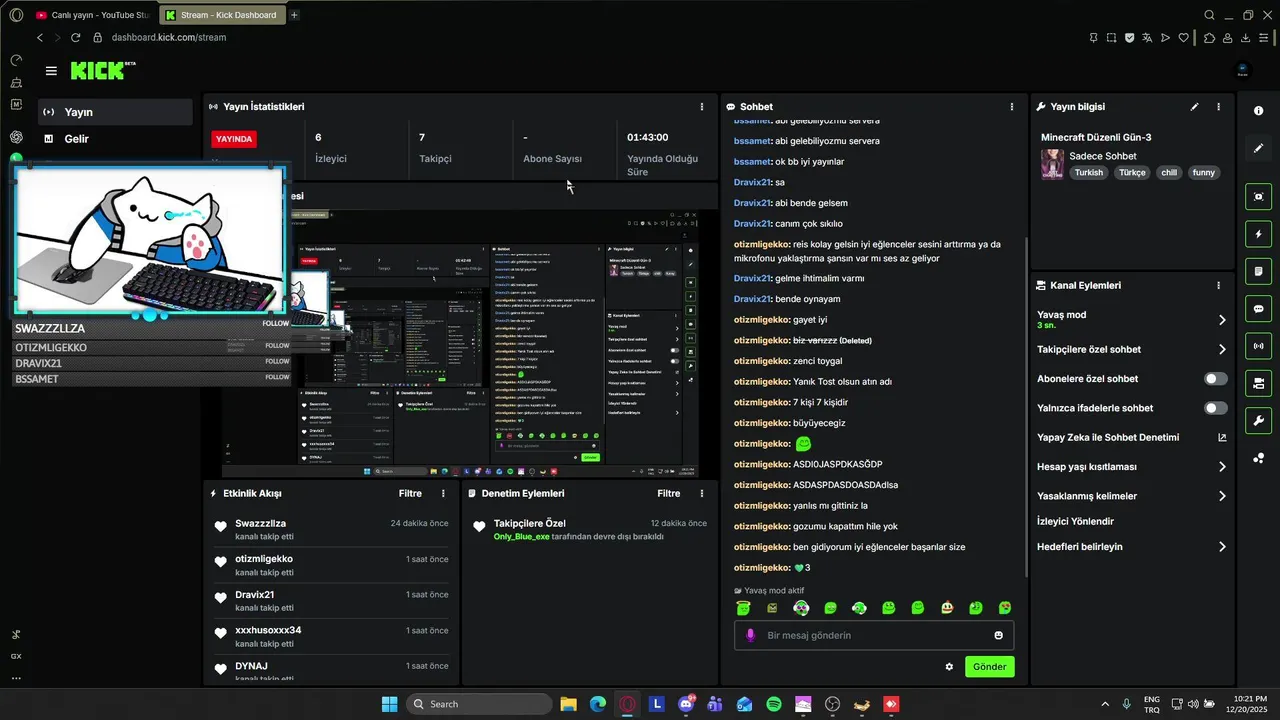The image size is (1280, 720).
Task: Click the Bir mesaj gönderin input field
Action: [x=874, y=635]
